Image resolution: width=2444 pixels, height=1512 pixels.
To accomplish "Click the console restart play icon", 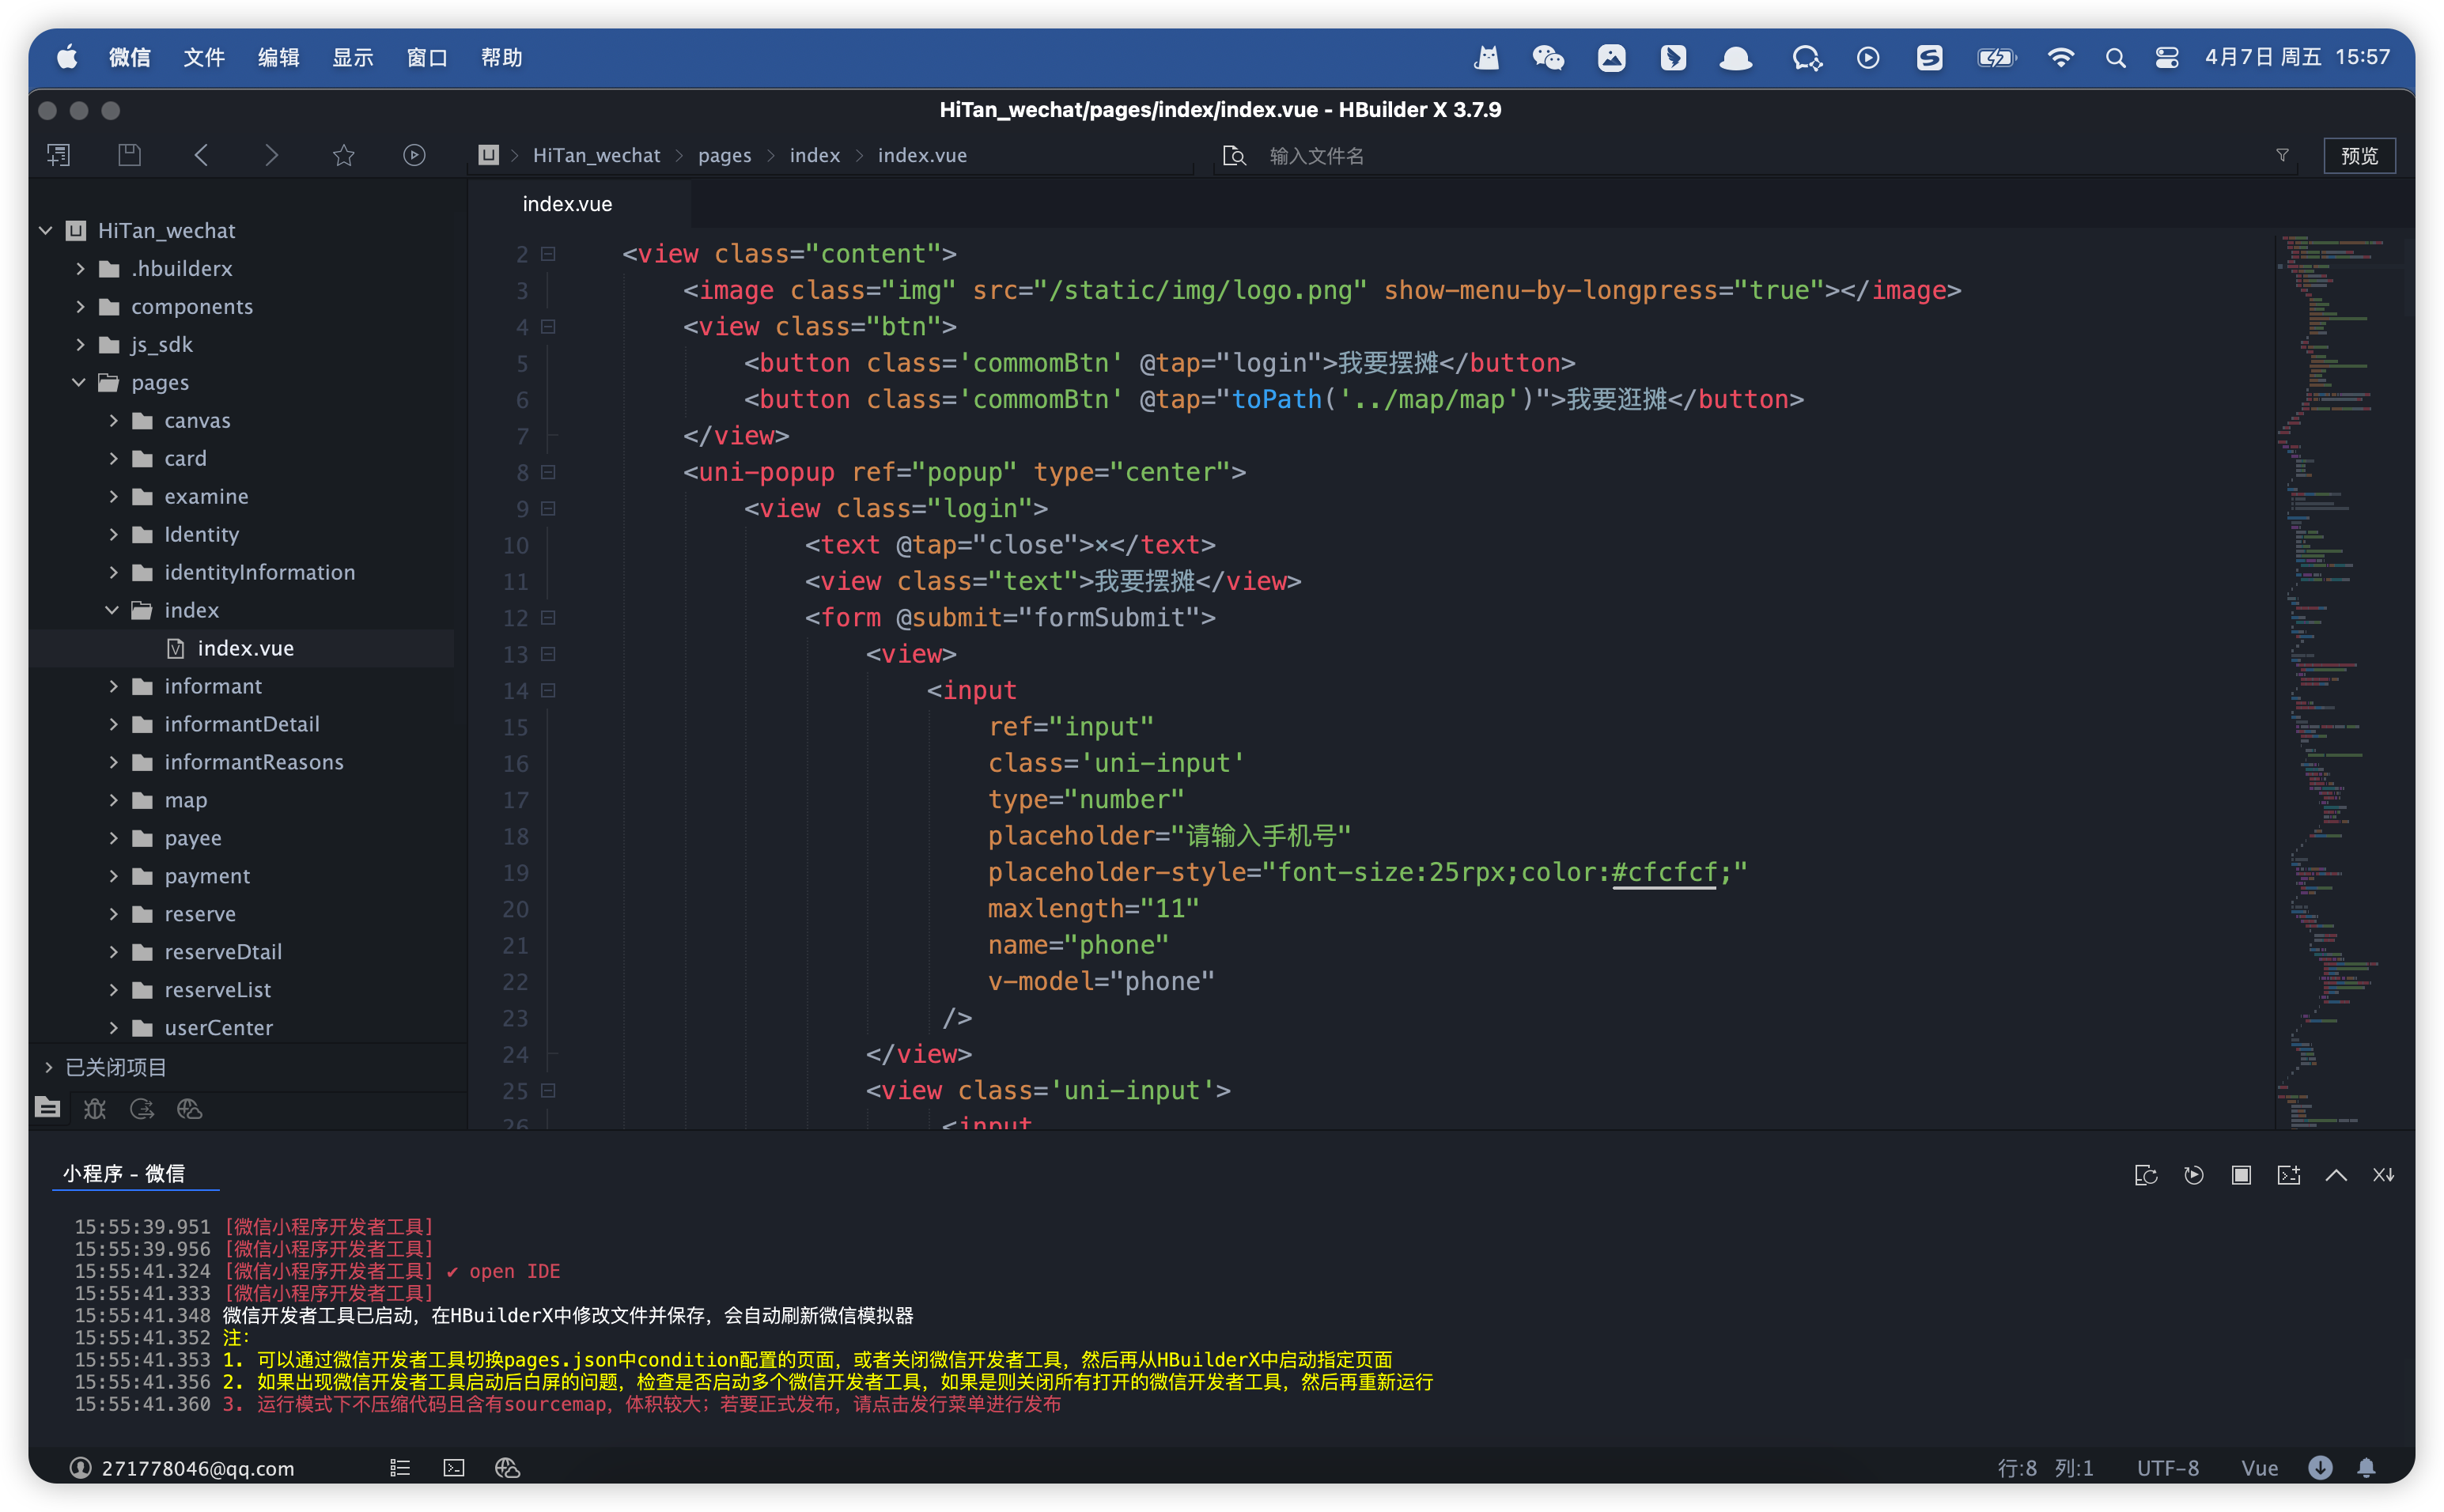I will [x=2194, y=1175].
